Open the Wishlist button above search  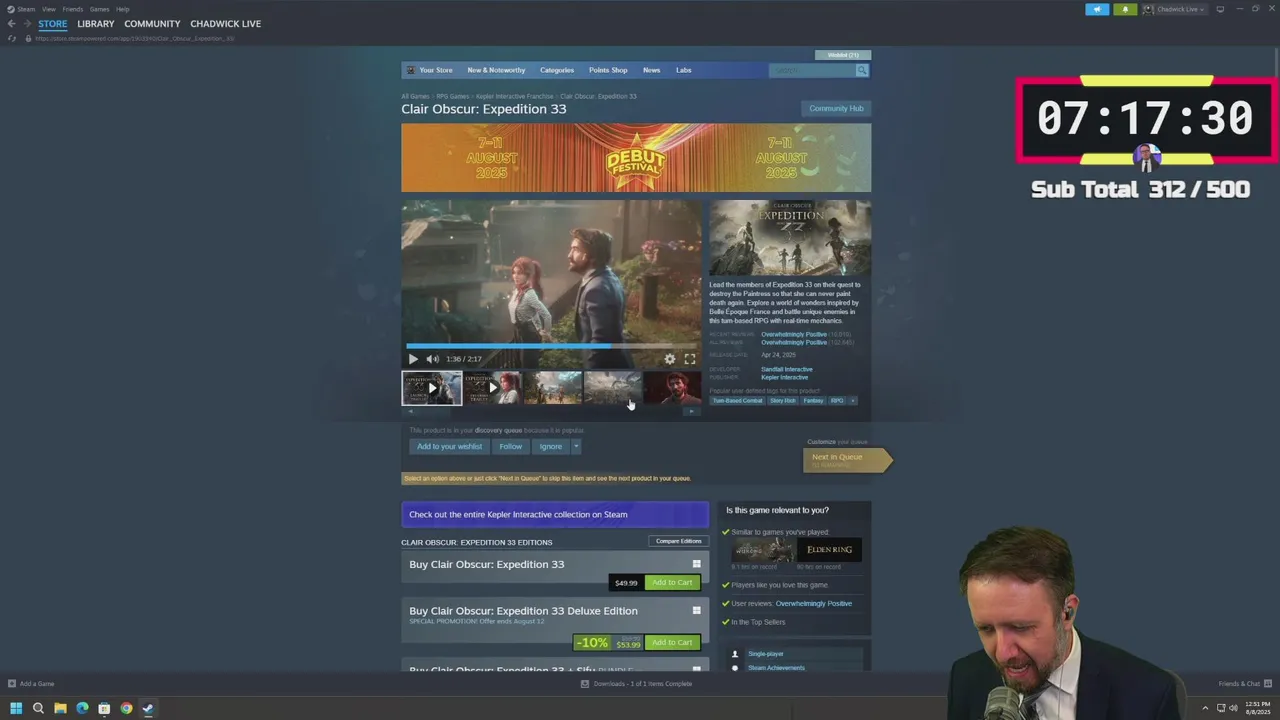click(x=843, y=55)
